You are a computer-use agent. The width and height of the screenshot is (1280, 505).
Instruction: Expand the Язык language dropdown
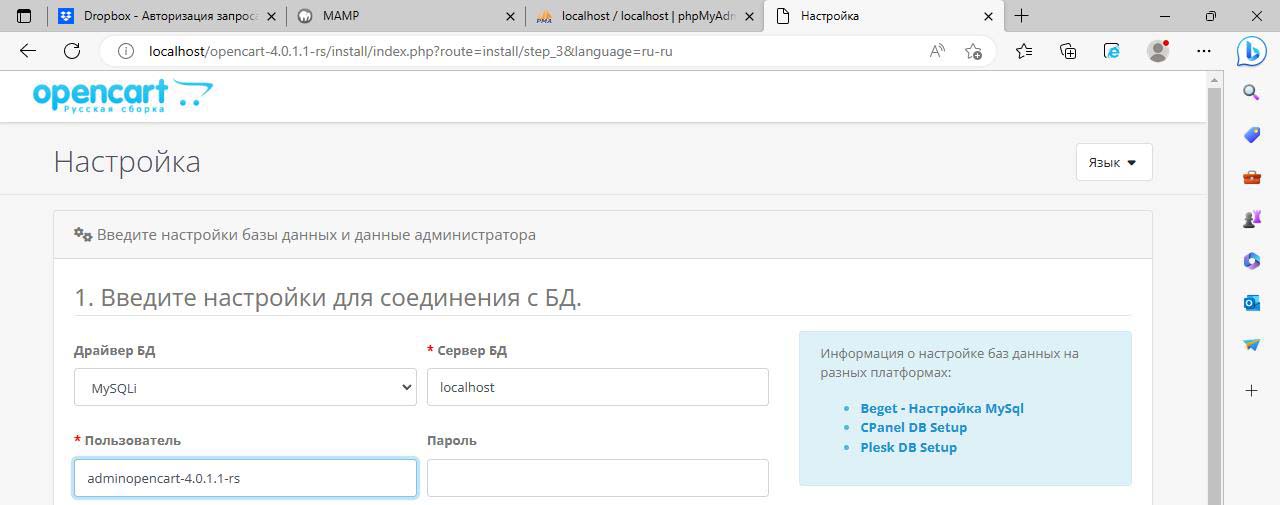coord(1113,162)
